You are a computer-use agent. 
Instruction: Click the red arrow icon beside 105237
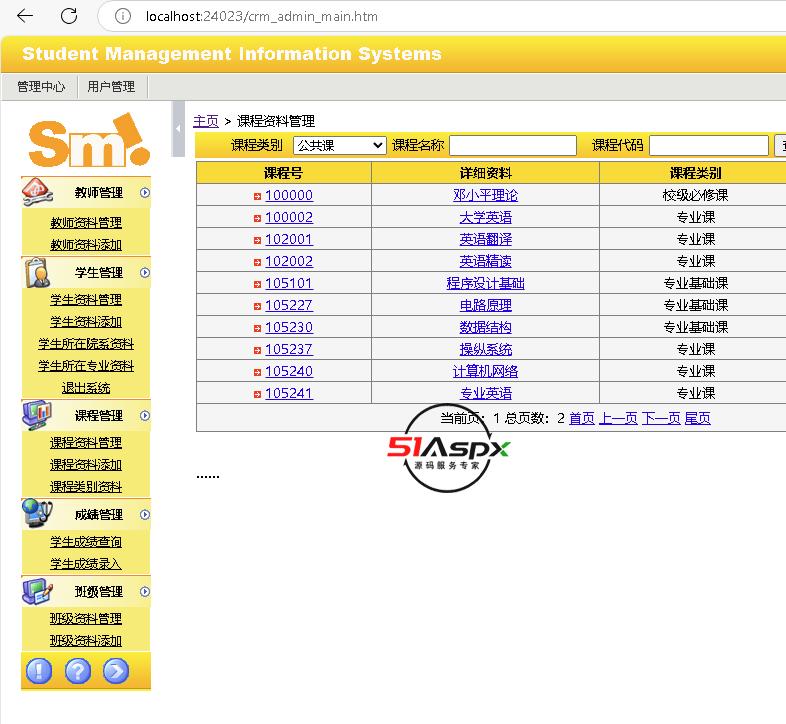(257, 350)
